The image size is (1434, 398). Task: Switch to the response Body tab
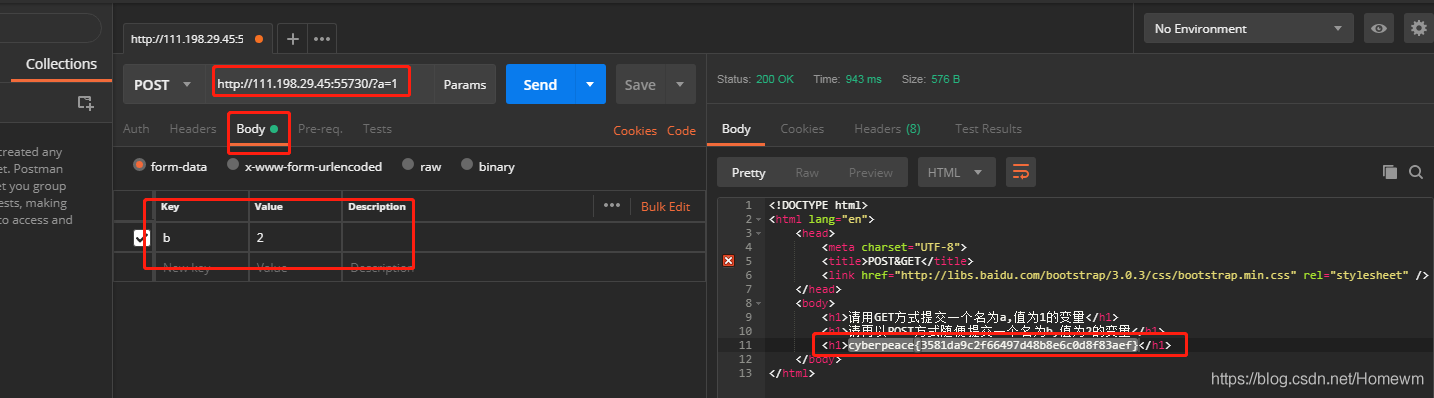click(736, 129)
